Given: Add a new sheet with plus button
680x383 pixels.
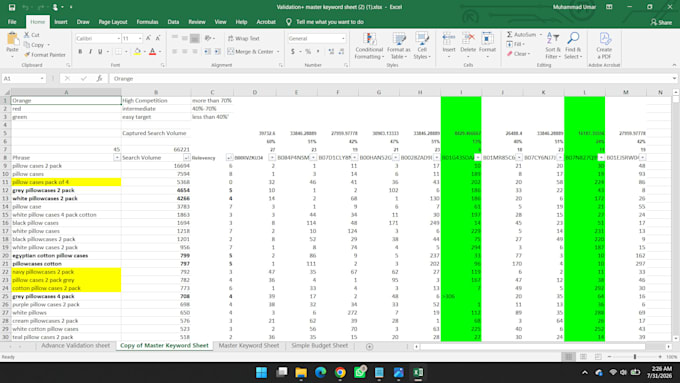Looking at the screenshot, I should click(369, 347).
